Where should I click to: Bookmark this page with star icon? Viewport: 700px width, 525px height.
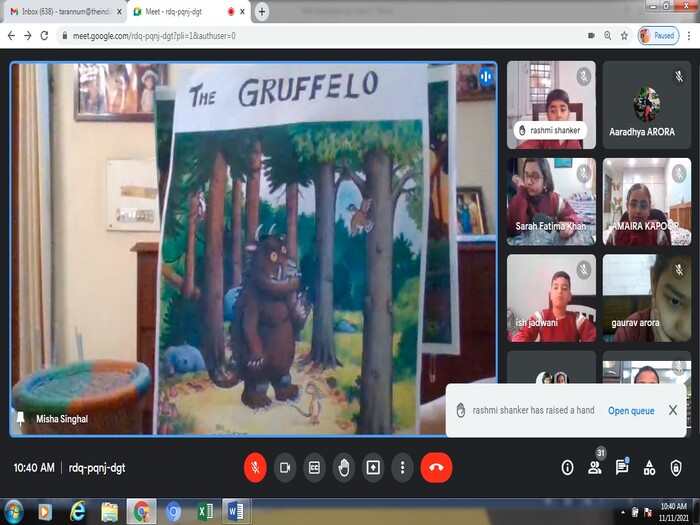click(624, 36)
